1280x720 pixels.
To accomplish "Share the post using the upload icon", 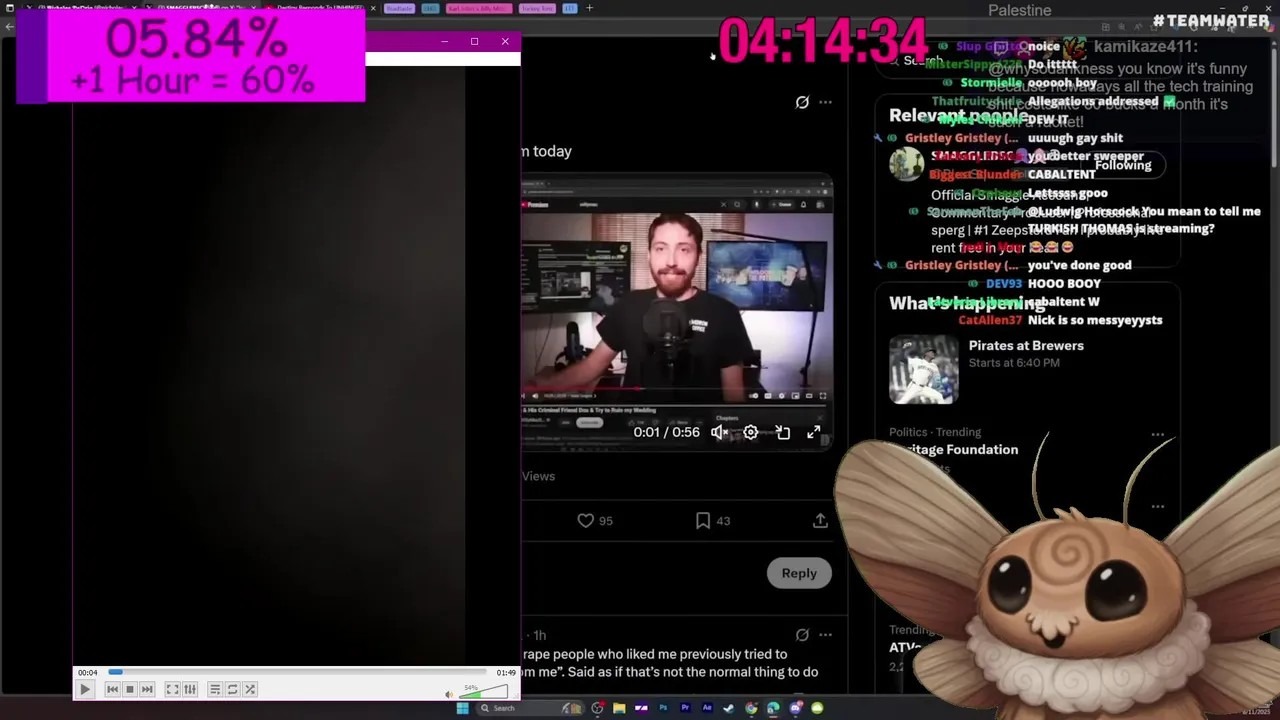I will pos(820,520).
